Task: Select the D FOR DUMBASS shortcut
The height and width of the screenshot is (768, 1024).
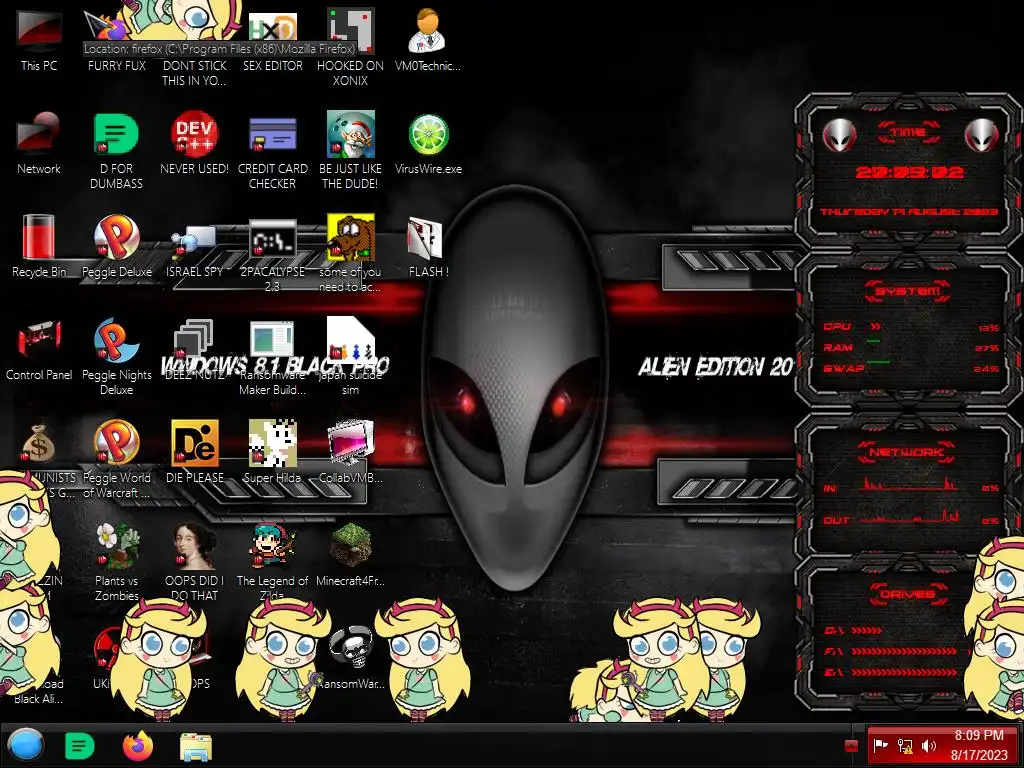Action: (x=116, y=150)
